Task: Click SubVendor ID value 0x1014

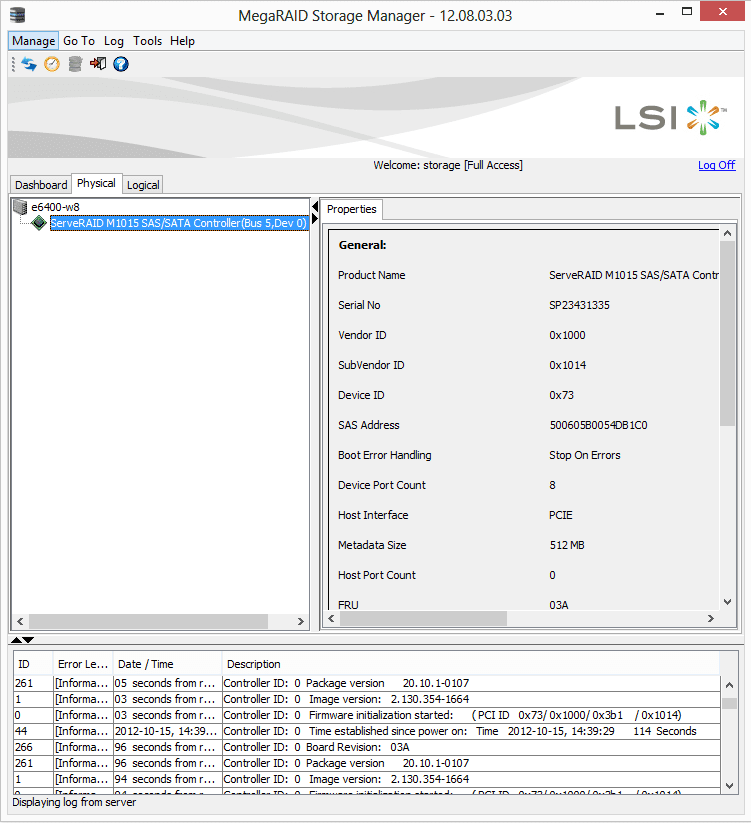Action: pos(568,365)
